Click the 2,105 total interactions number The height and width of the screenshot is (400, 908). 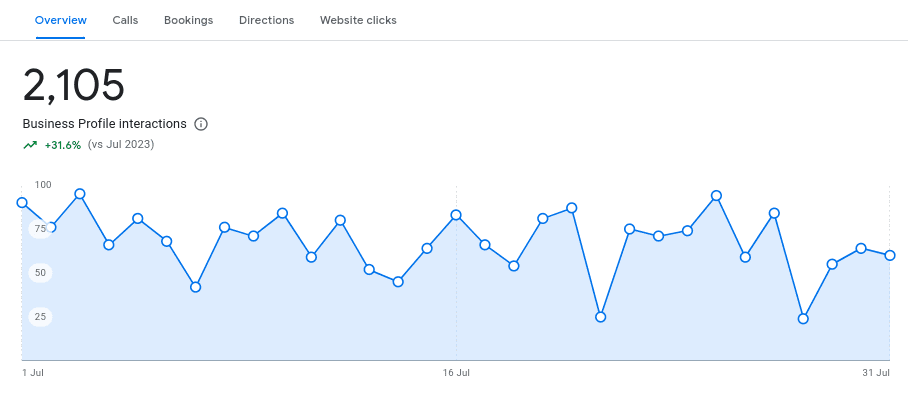click(74, 86)
